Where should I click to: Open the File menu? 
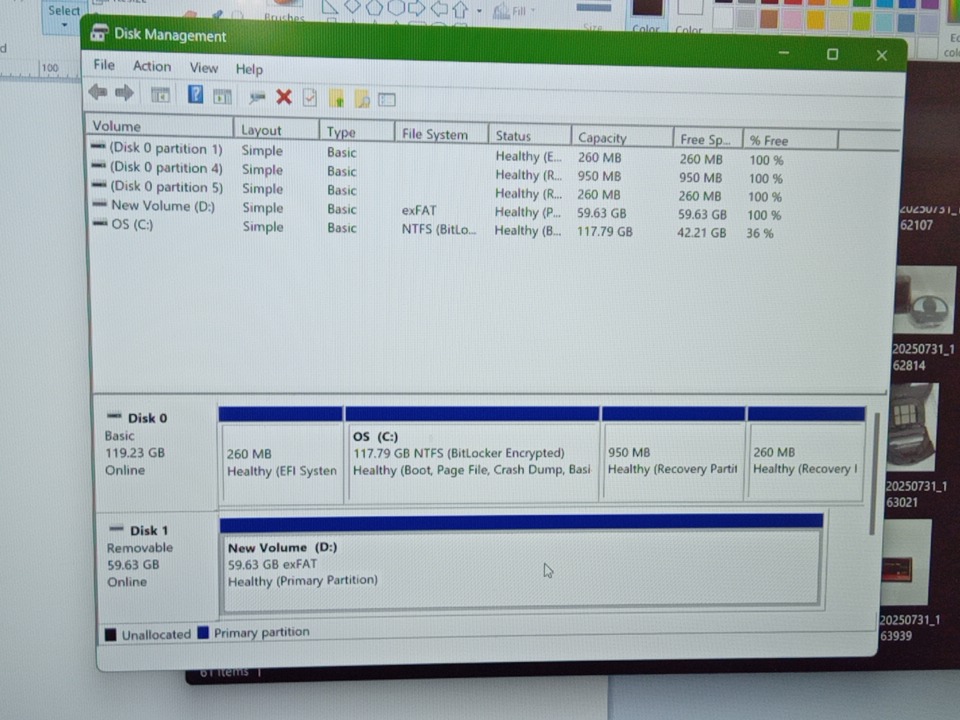coord(103,65)
